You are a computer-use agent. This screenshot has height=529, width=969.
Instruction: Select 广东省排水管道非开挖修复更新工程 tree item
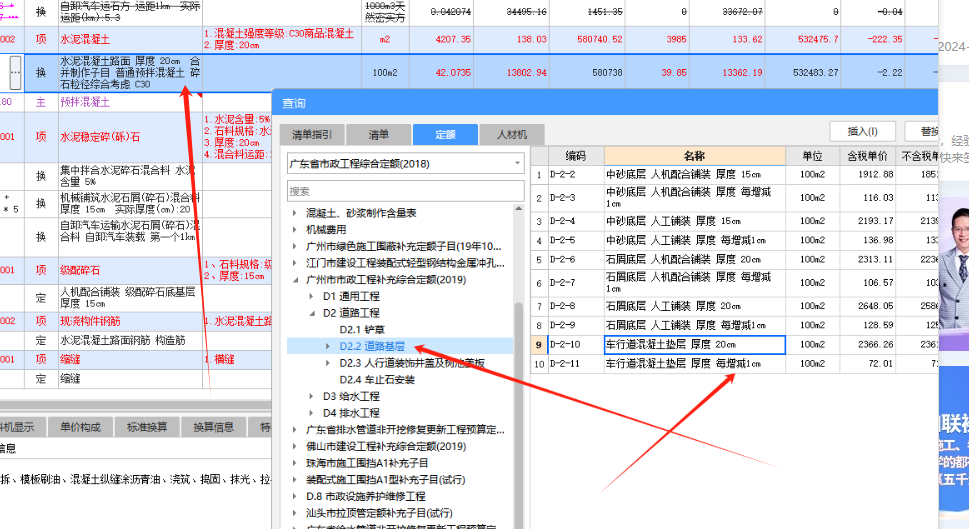pos(405,430)
